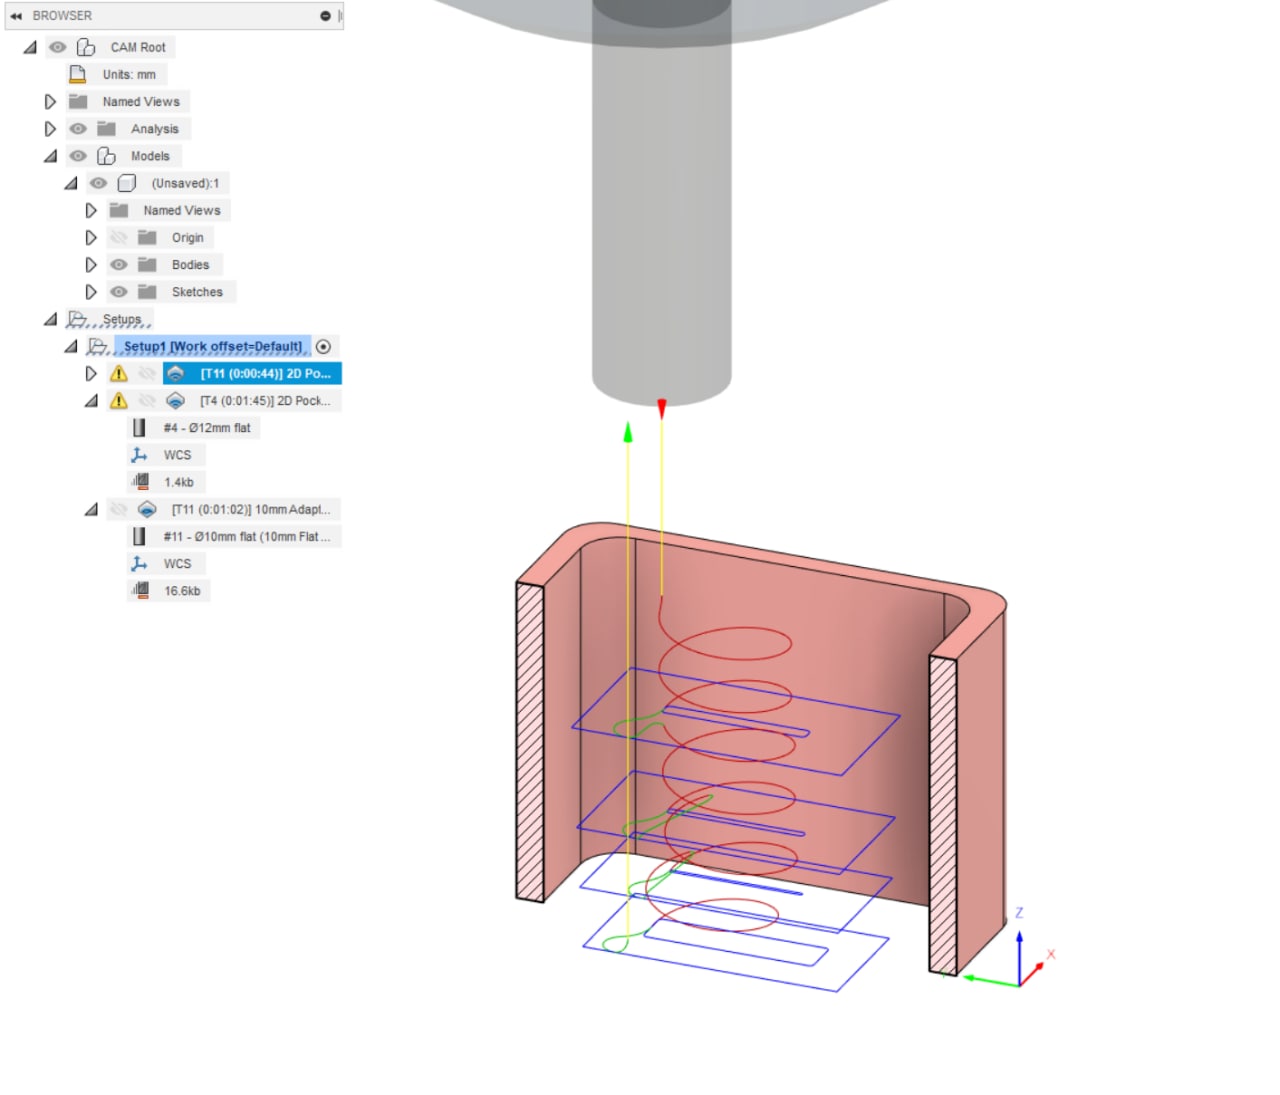Screen dimensions: 1280x1095
Task: Select the Models label
Action: point(150,156)
